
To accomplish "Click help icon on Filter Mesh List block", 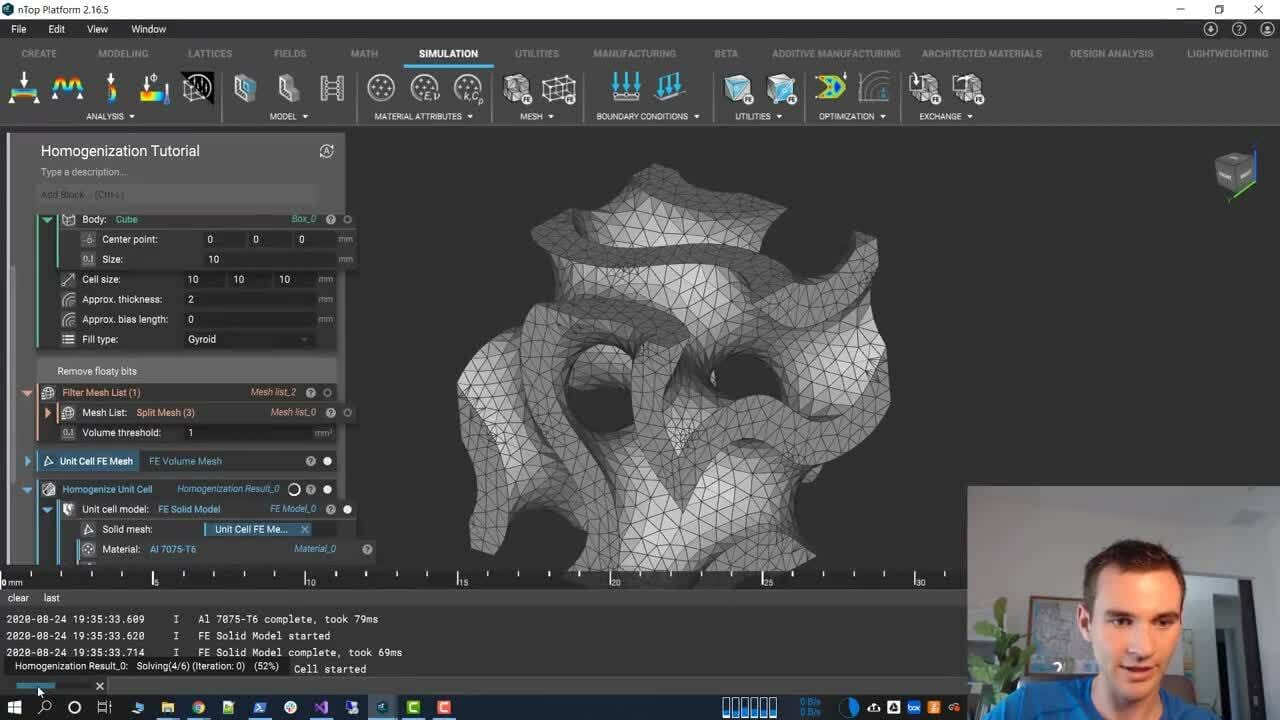I will (x=311, y=393).
